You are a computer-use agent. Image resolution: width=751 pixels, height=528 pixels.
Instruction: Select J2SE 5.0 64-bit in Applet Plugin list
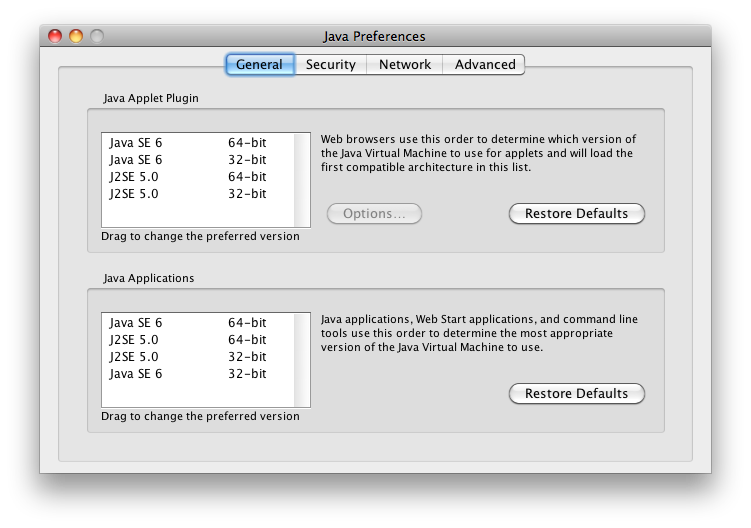click(198, 177)
